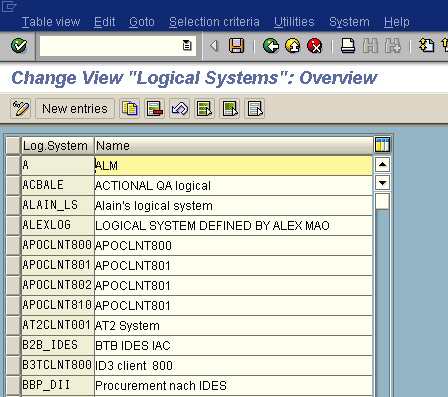
Task: Select row marker for AT2CLNT001
Action: click(x=13, y=325)
